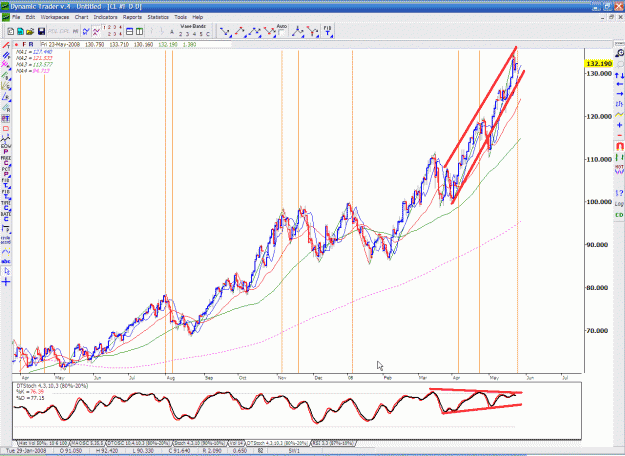Select the green channel tool in sidebar

click(x=6, y=75)
